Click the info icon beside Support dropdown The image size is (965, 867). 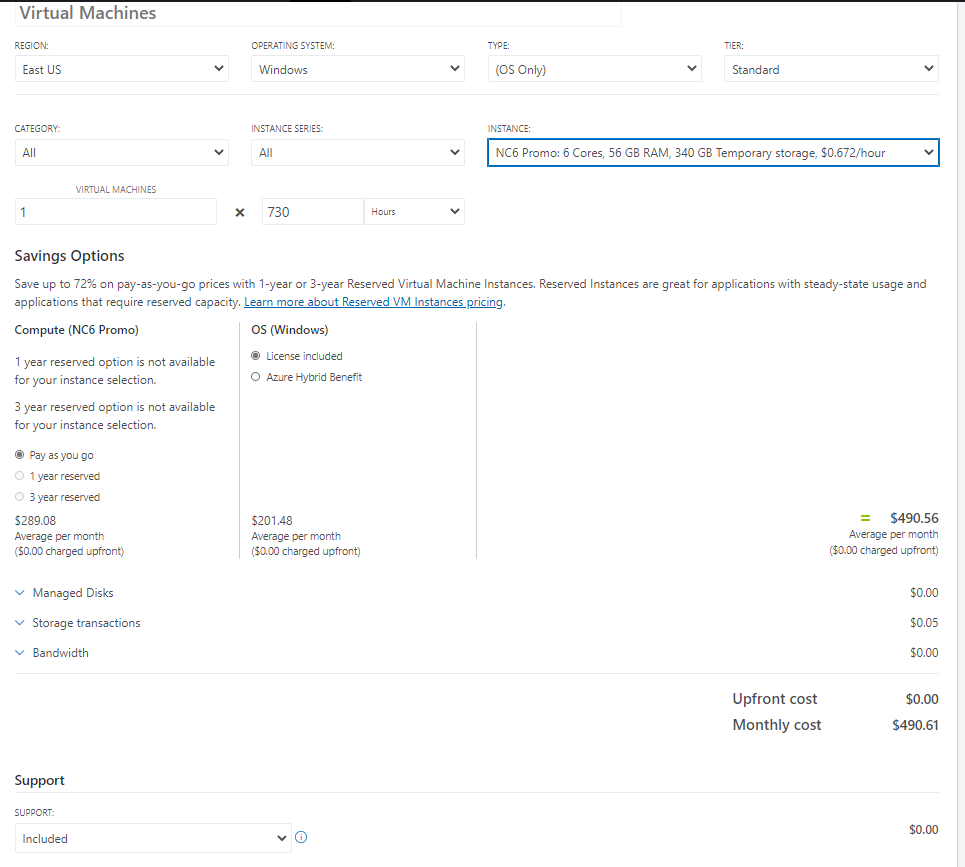301,837
